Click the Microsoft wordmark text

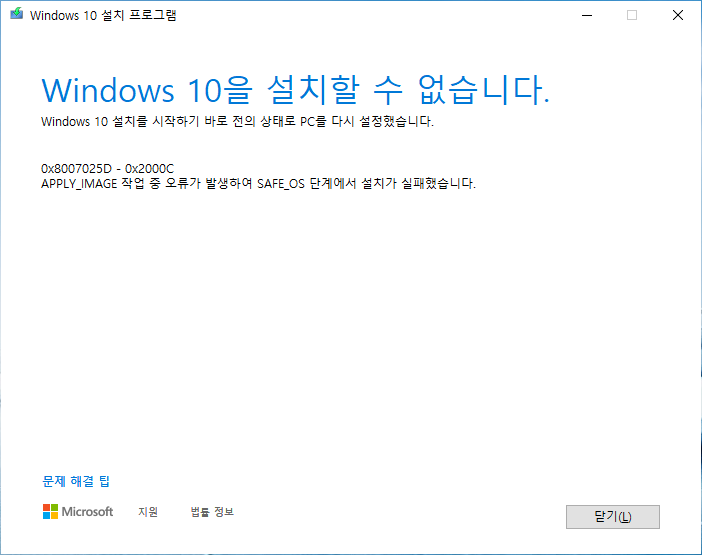(x=88, y=512)
